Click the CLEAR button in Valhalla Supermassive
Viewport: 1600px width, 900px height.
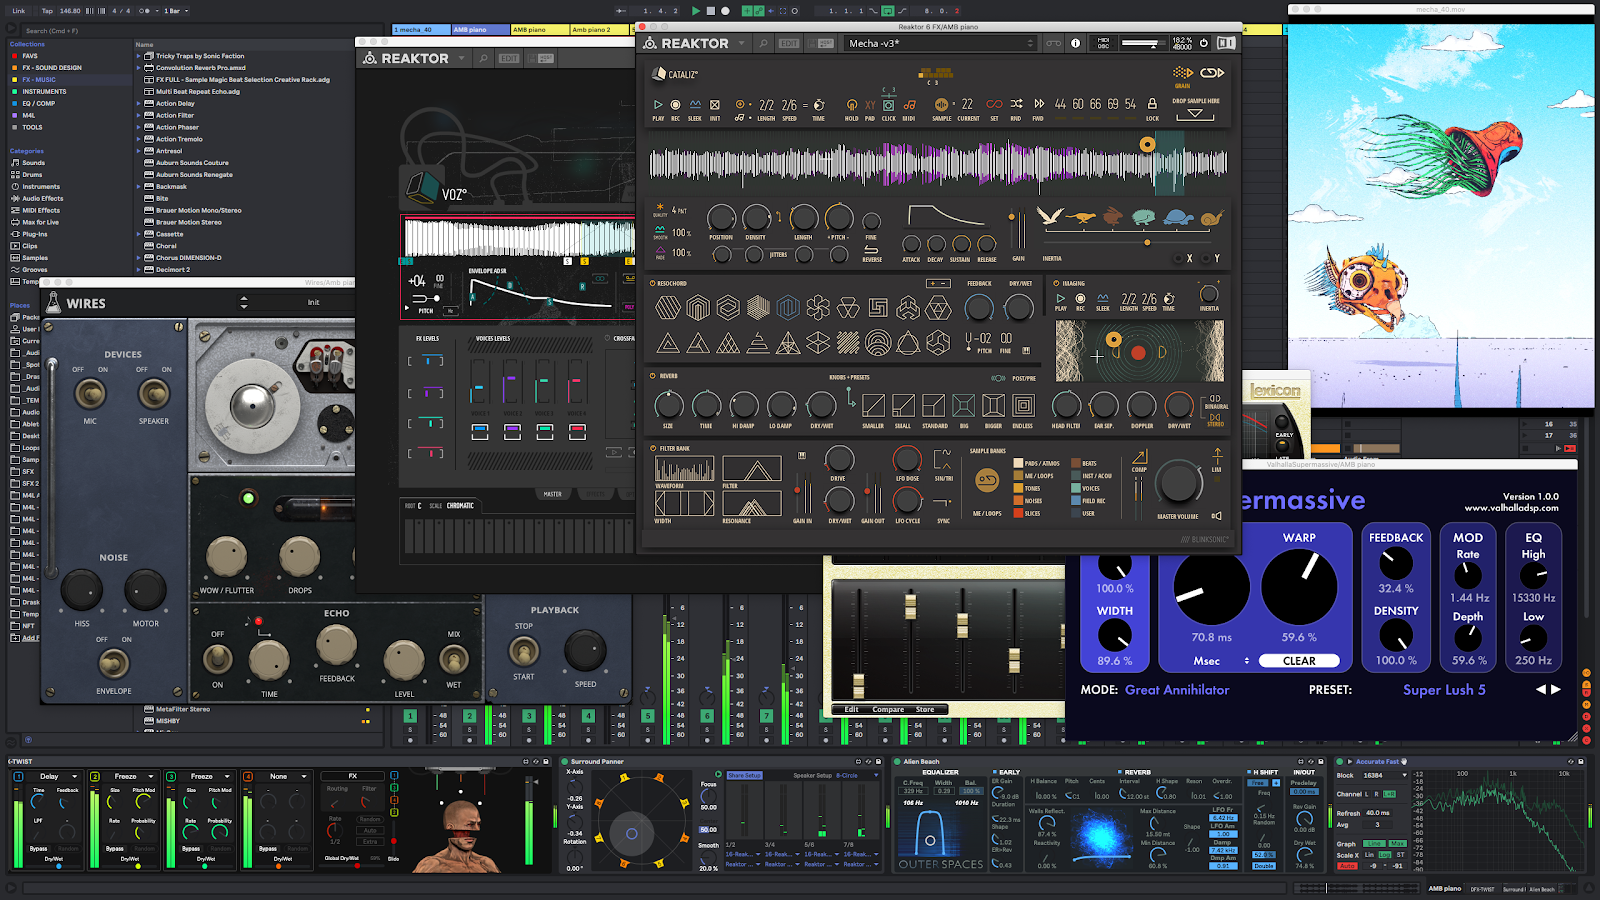coord(1299,661)
